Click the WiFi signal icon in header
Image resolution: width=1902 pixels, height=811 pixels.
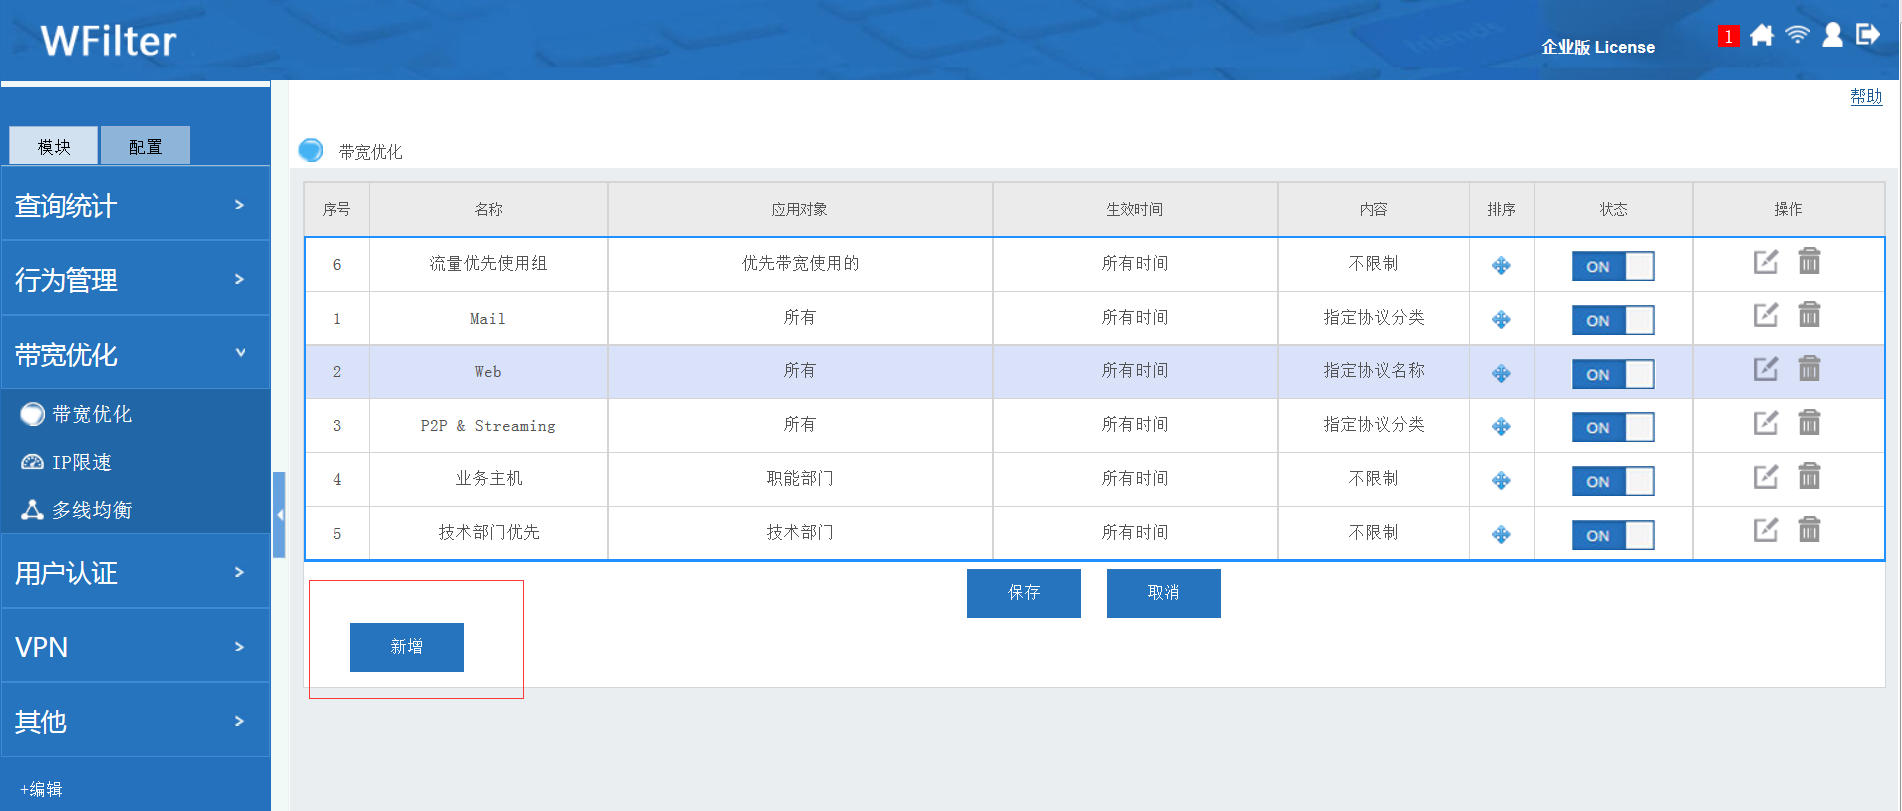point(1797,36)
